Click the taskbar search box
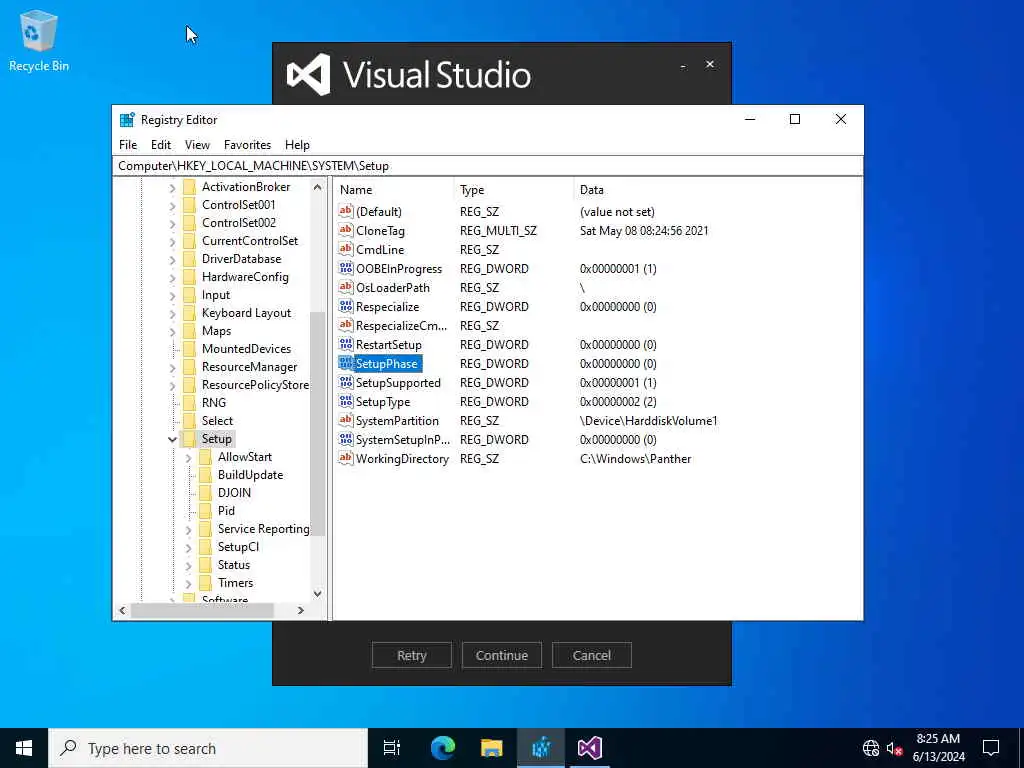Image resolution: width=1024 pixels, height=768 pixels. [208, 748]
